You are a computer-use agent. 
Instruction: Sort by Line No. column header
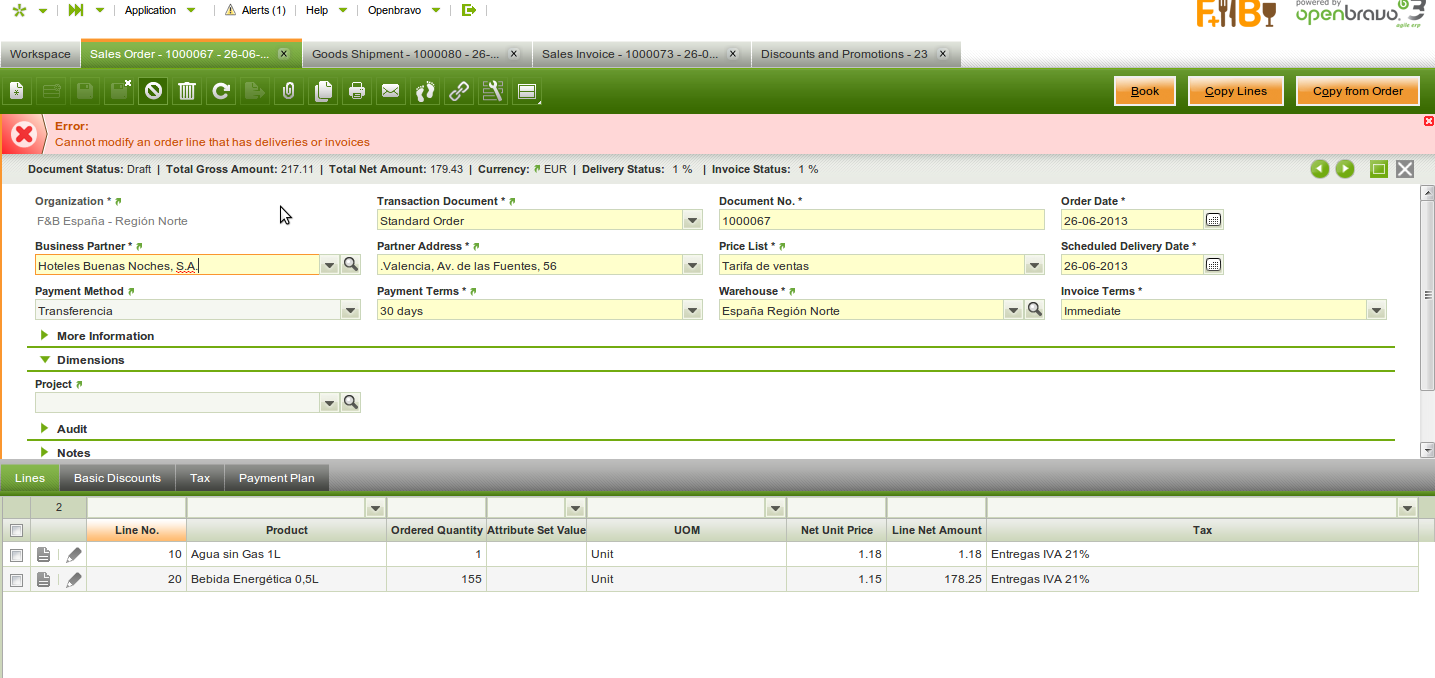click(x=137, y=530)
